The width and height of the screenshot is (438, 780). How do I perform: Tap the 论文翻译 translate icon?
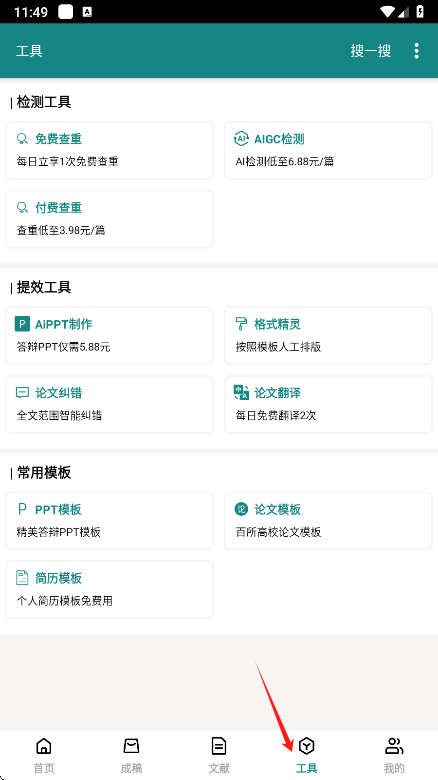point(241,392)
